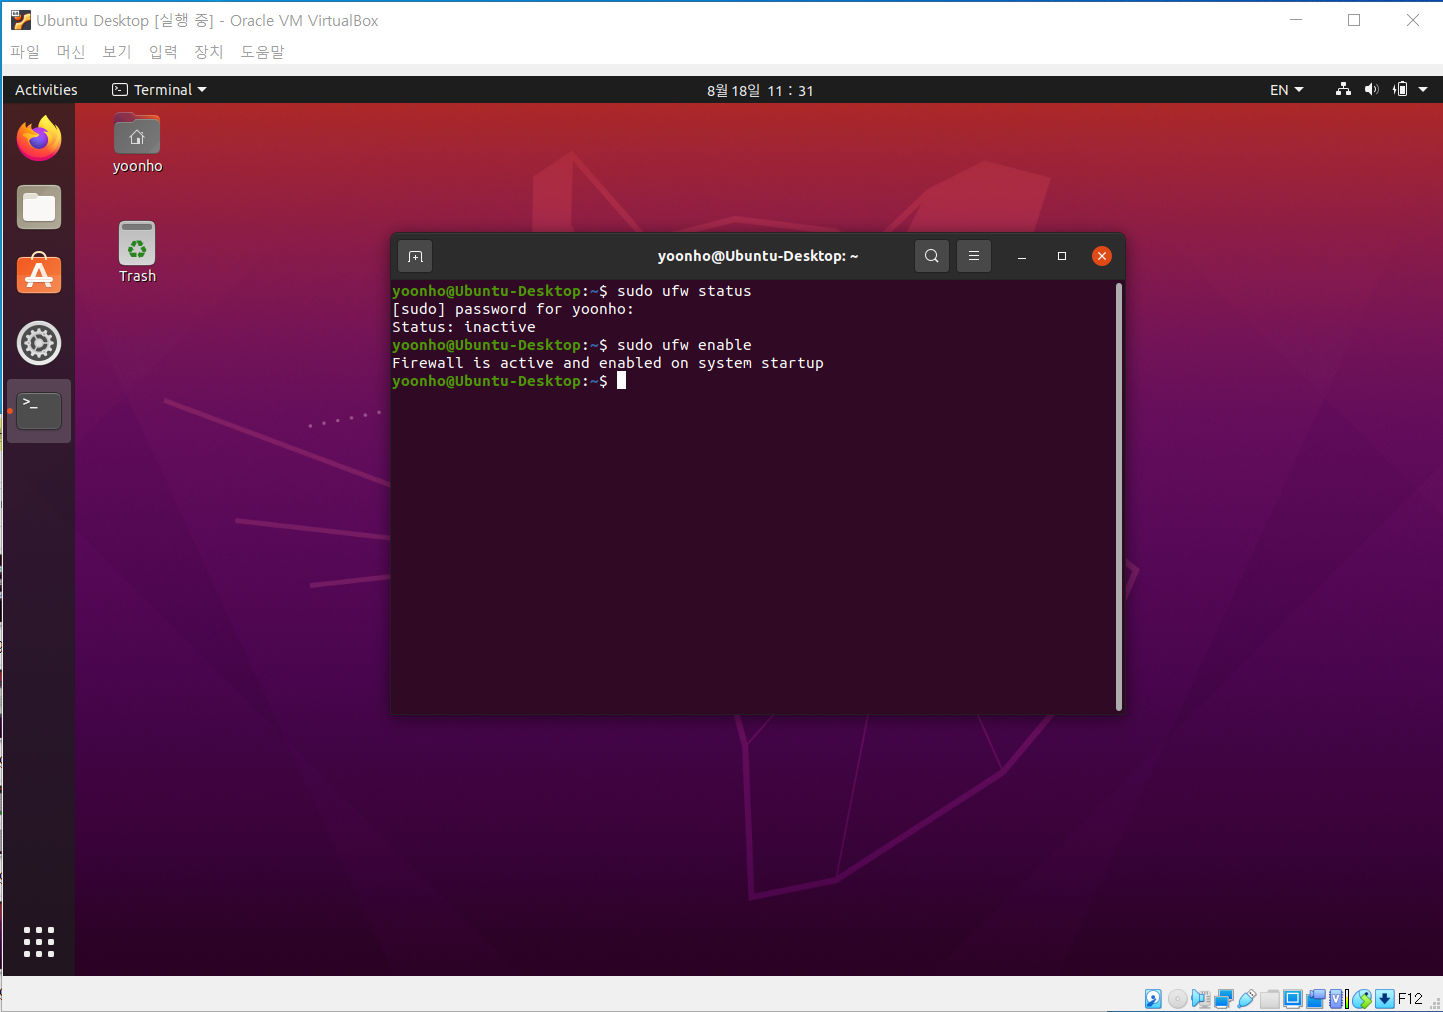The width and height of the screenshot is (1443, 1012).
Task: Close the terminal with the orange X
Action: coord(1102,256)
